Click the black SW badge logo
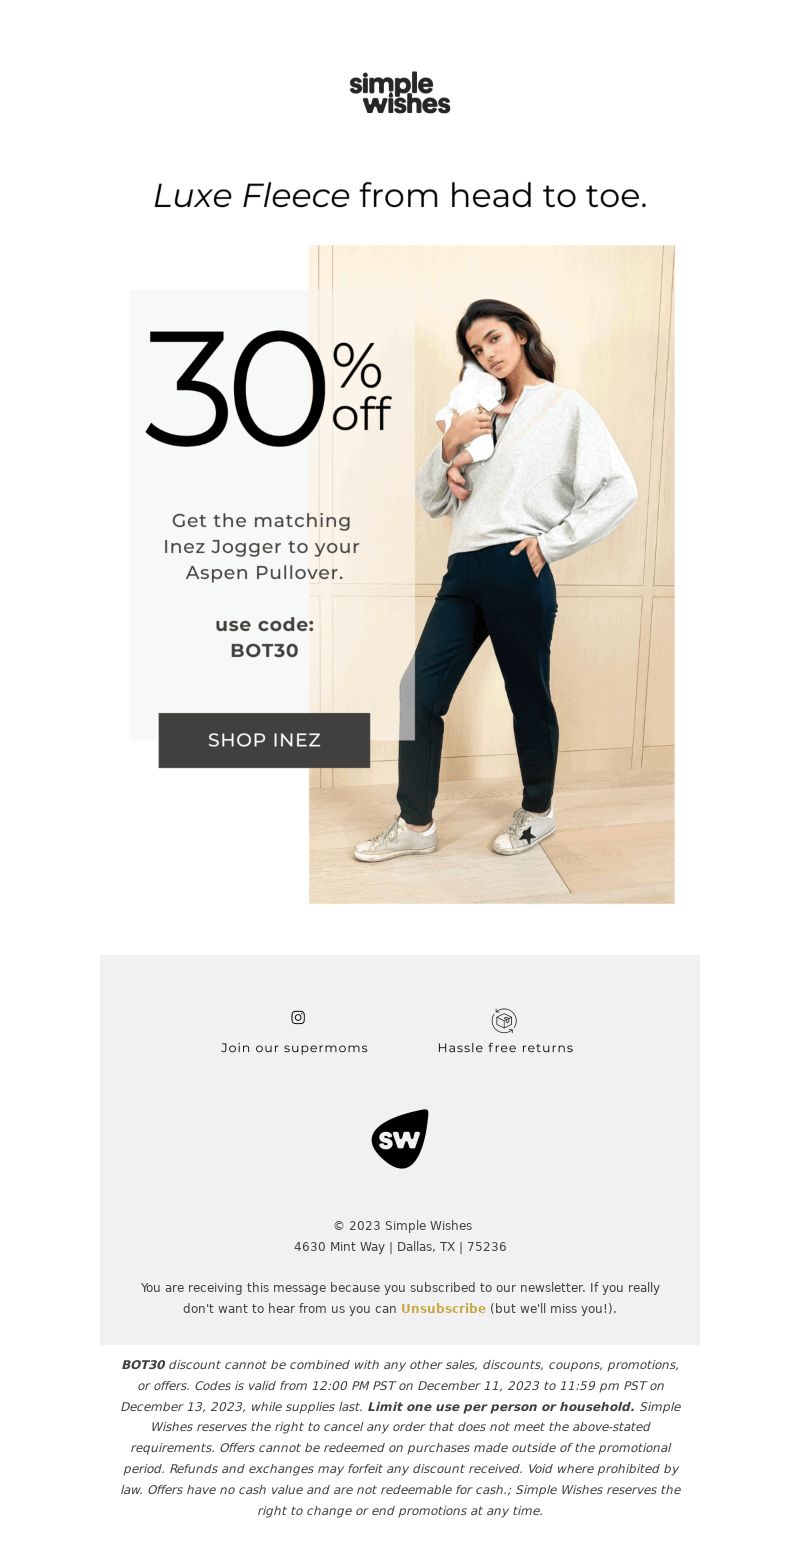 (x=400, y=1138)
